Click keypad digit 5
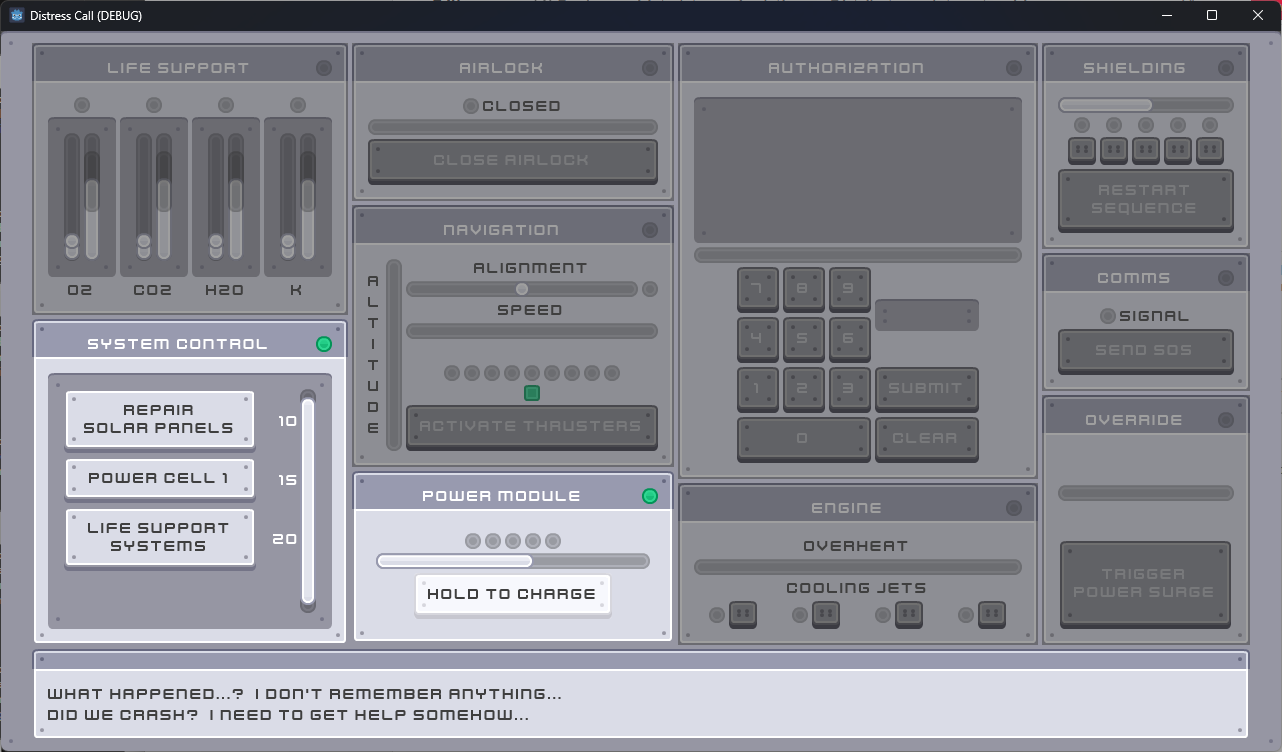The width and height of the screenshot is (1282, 752). (803, 338)
